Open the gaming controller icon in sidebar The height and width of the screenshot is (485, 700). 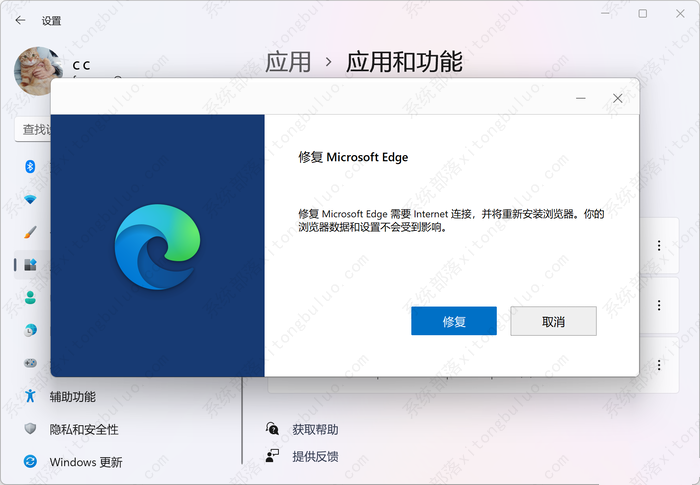30,363
